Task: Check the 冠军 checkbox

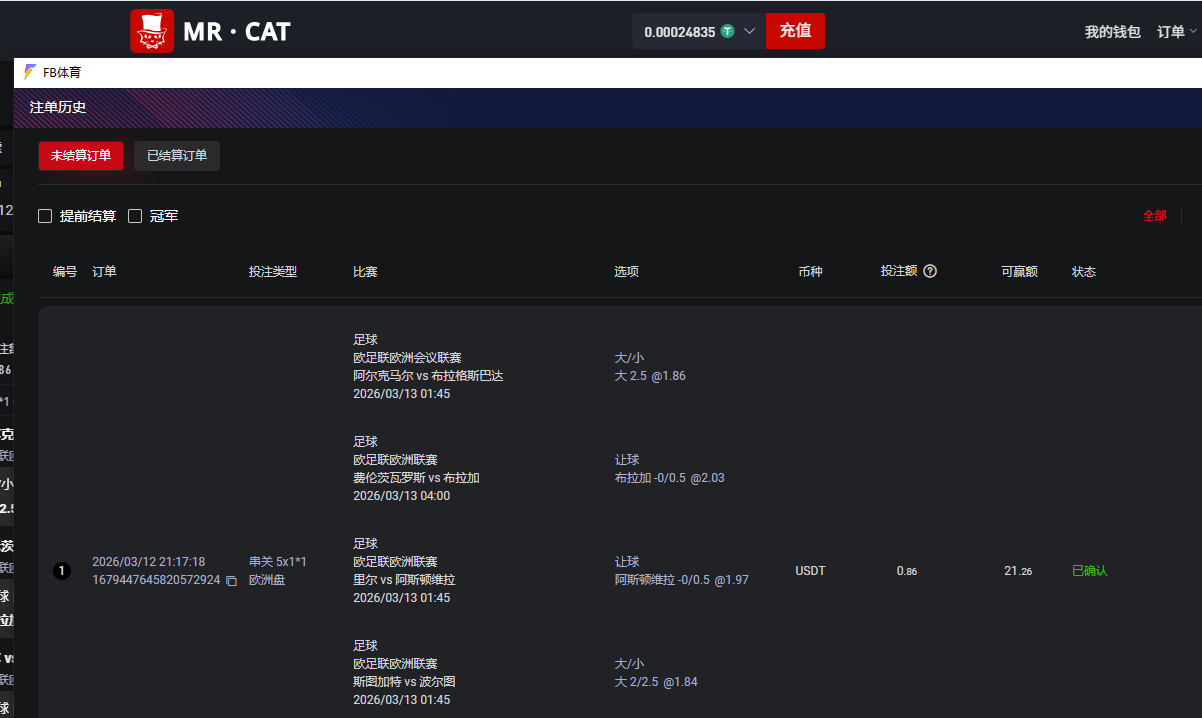Action: point(135,215)
